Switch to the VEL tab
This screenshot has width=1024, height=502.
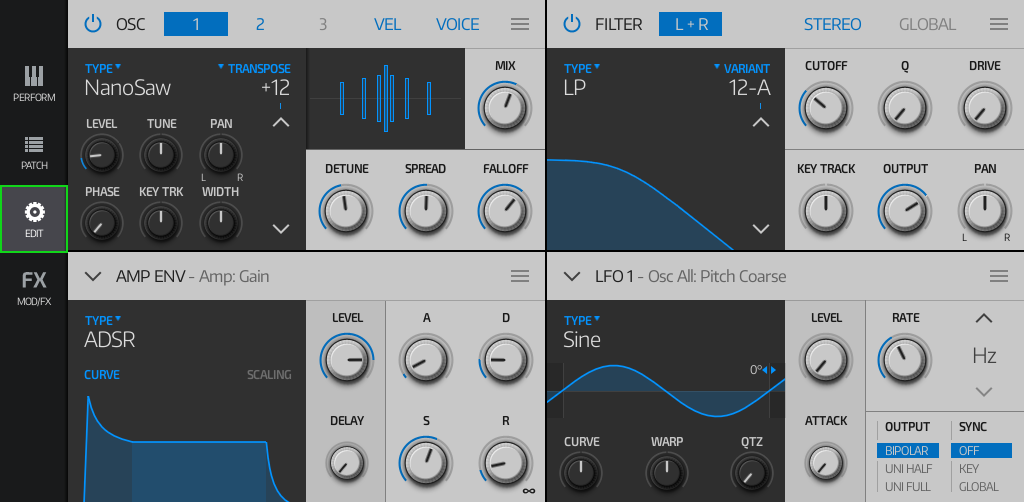(388, 24)
